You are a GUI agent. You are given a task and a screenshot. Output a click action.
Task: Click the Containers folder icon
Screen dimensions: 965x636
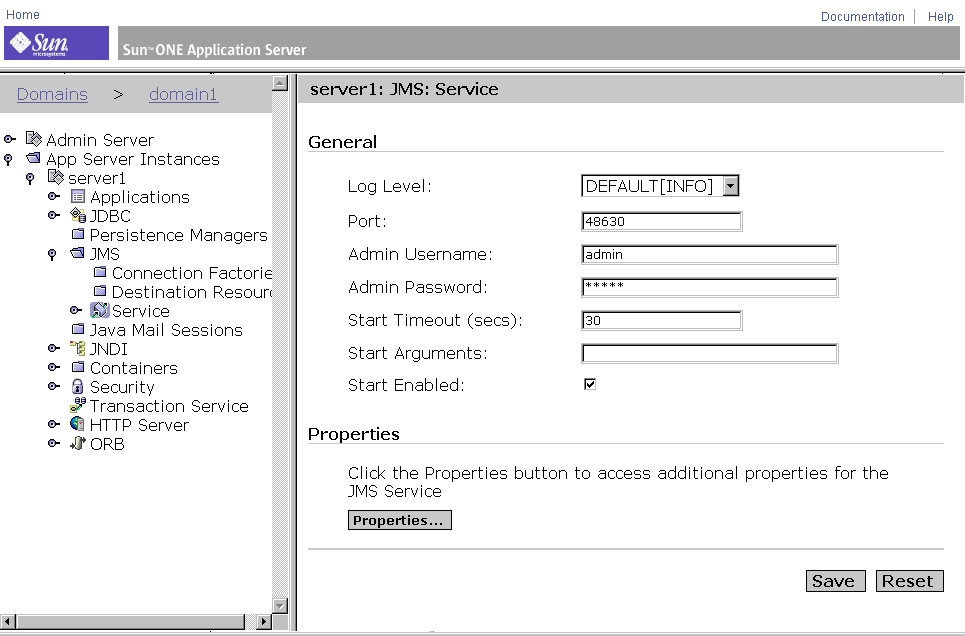[x=78, y=367]
